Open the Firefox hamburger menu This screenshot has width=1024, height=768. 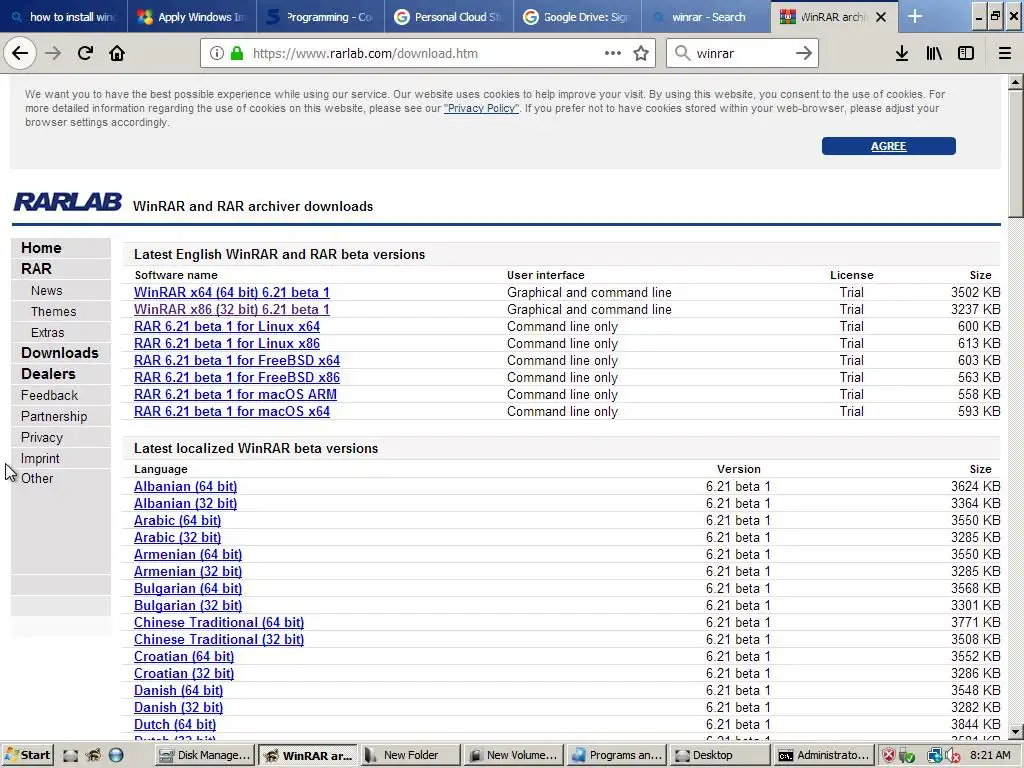pos(1004,54)
